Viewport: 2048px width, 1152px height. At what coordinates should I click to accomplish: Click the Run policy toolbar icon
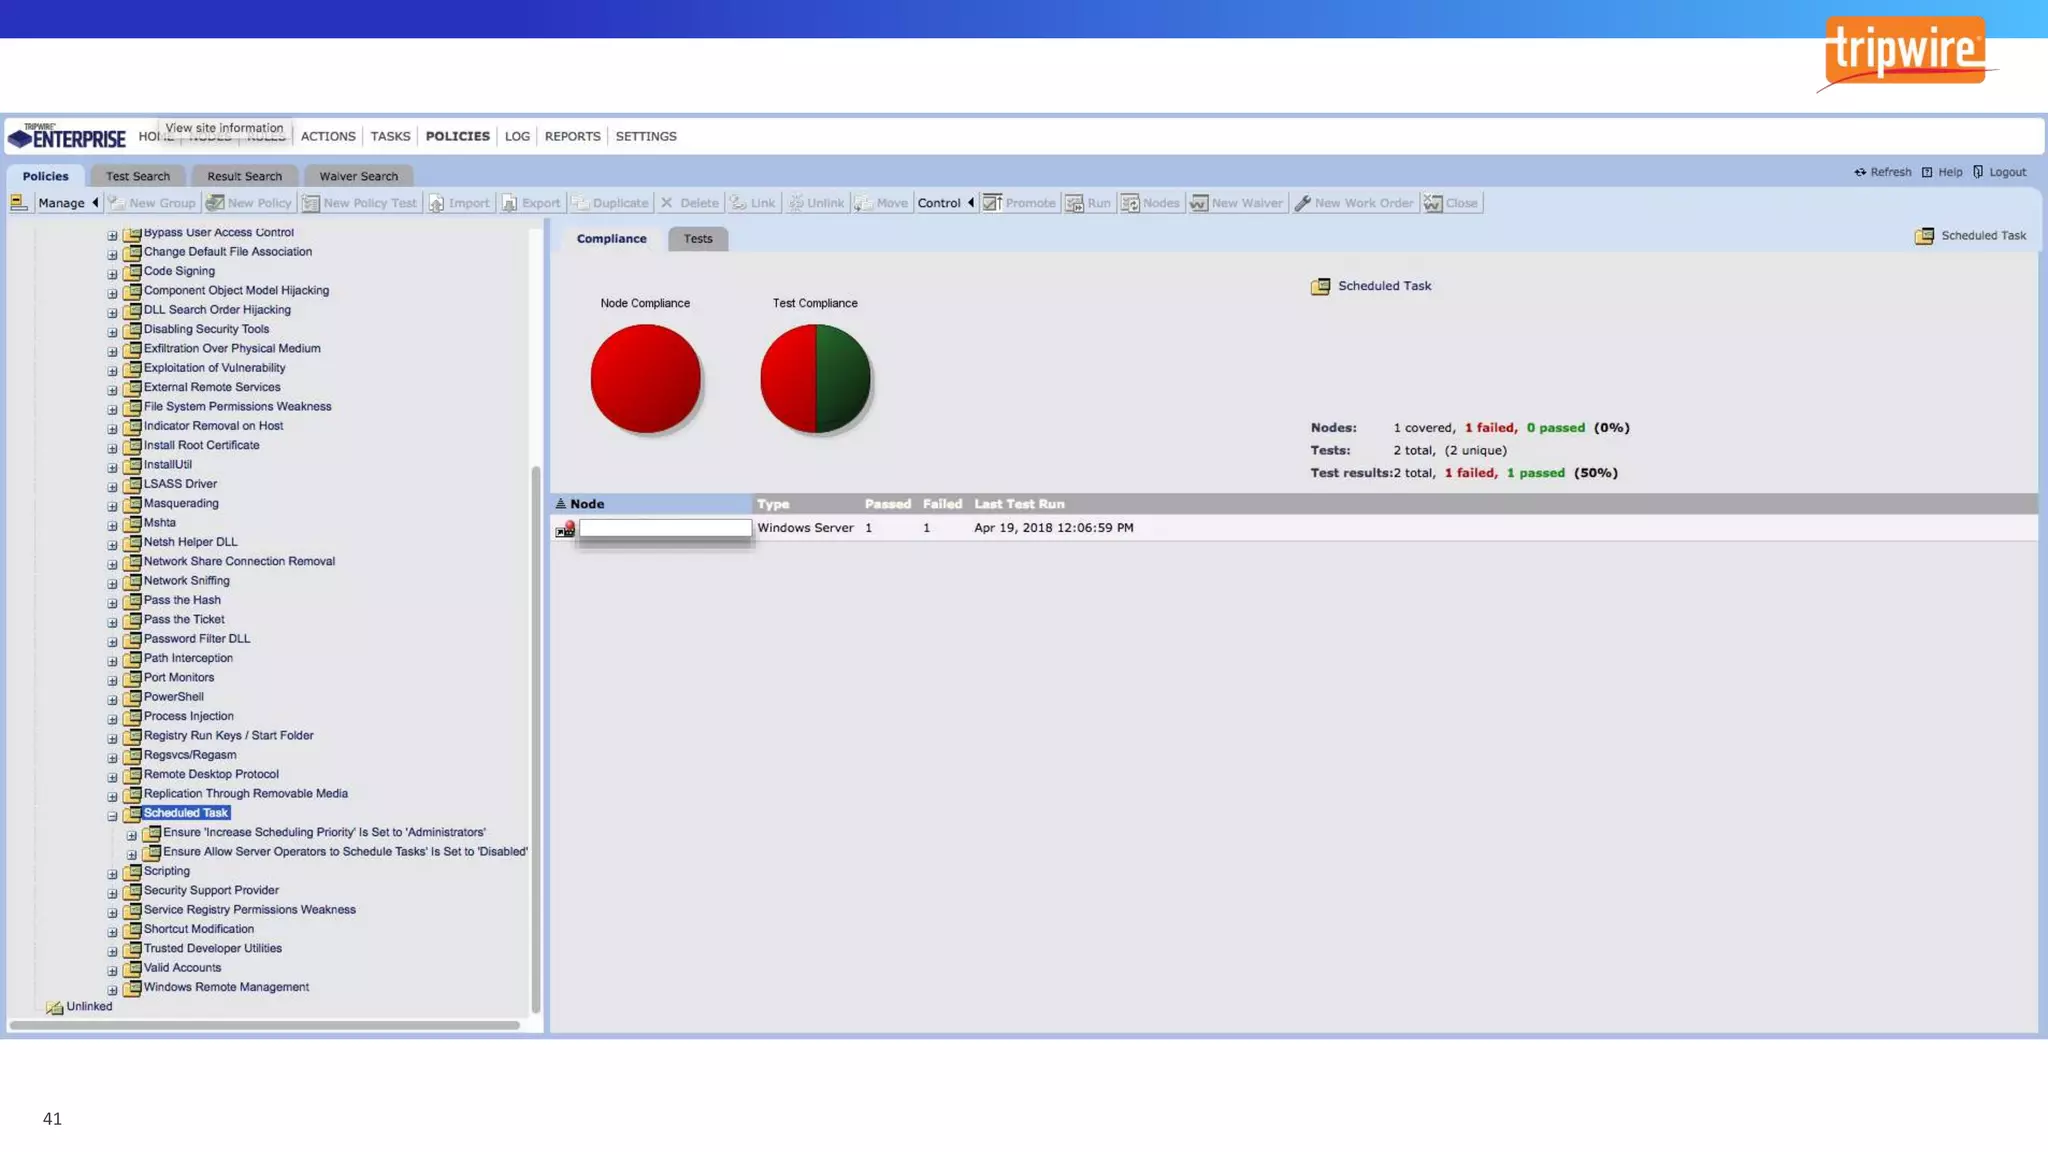coord(1074,203)
